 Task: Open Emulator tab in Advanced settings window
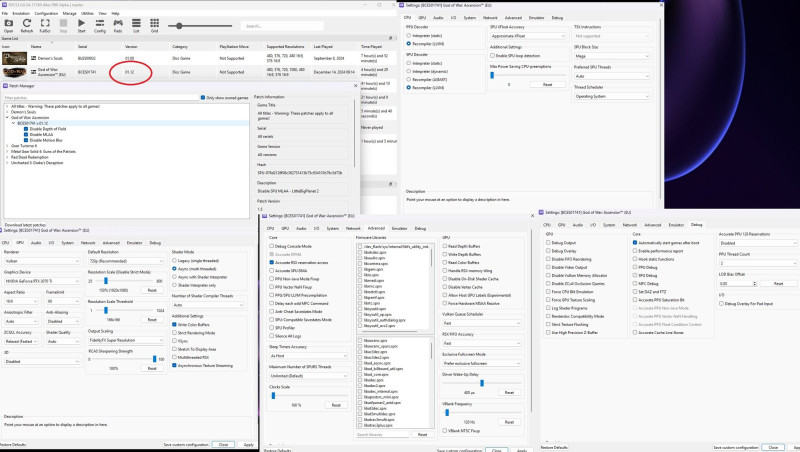pyautogui.click(x=399, y=229)
